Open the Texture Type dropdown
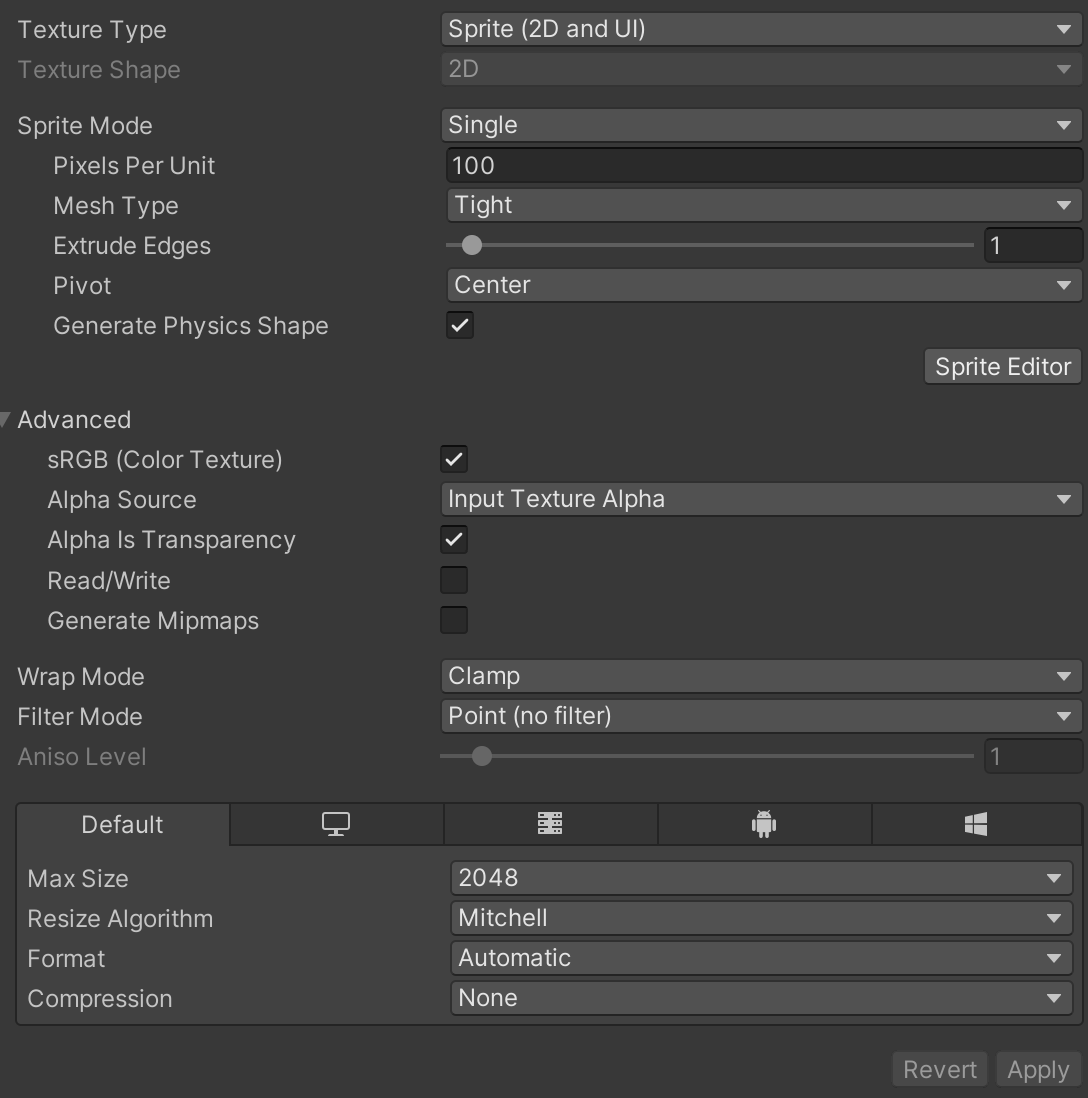The image size is (1088, 1098). 760,29
